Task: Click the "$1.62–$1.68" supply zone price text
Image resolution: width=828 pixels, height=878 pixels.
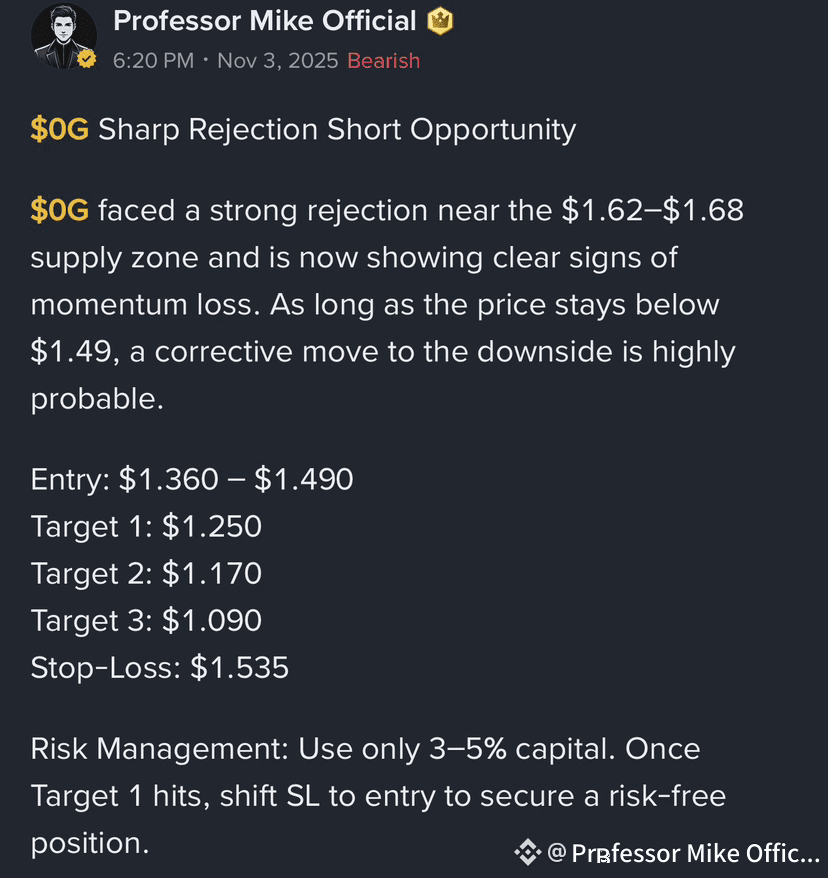Action: pos(652,211)
